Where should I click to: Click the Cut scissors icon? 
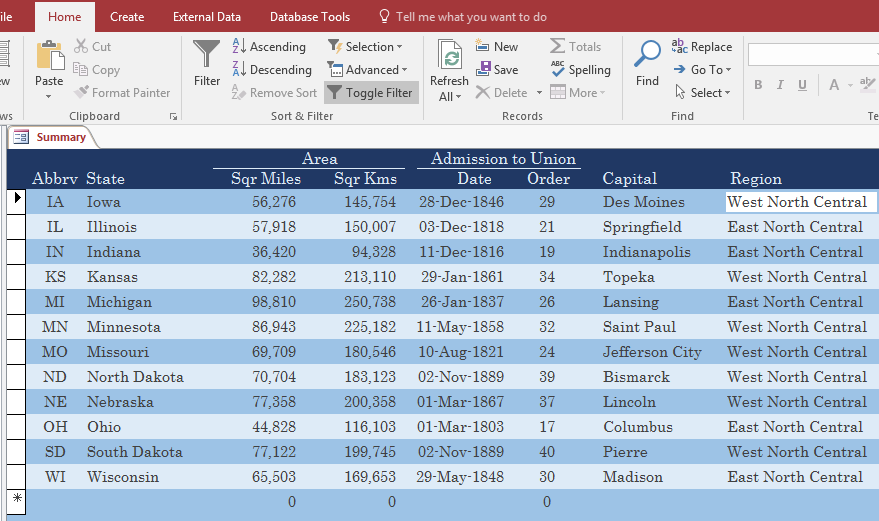click(x=81, y=46)
